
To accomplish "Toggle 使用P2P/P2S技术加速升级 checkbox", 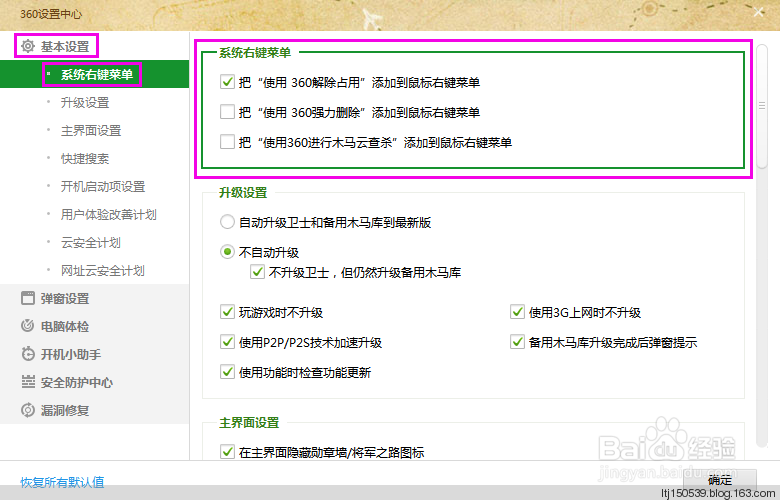I will [x=227, y=342].
